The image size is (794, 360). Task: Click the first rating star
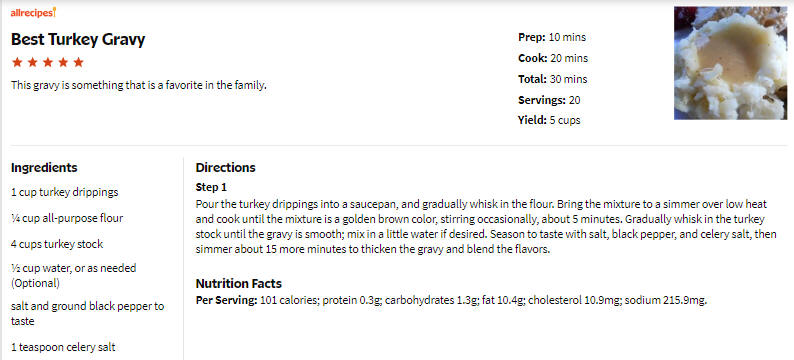click(17, 62)
